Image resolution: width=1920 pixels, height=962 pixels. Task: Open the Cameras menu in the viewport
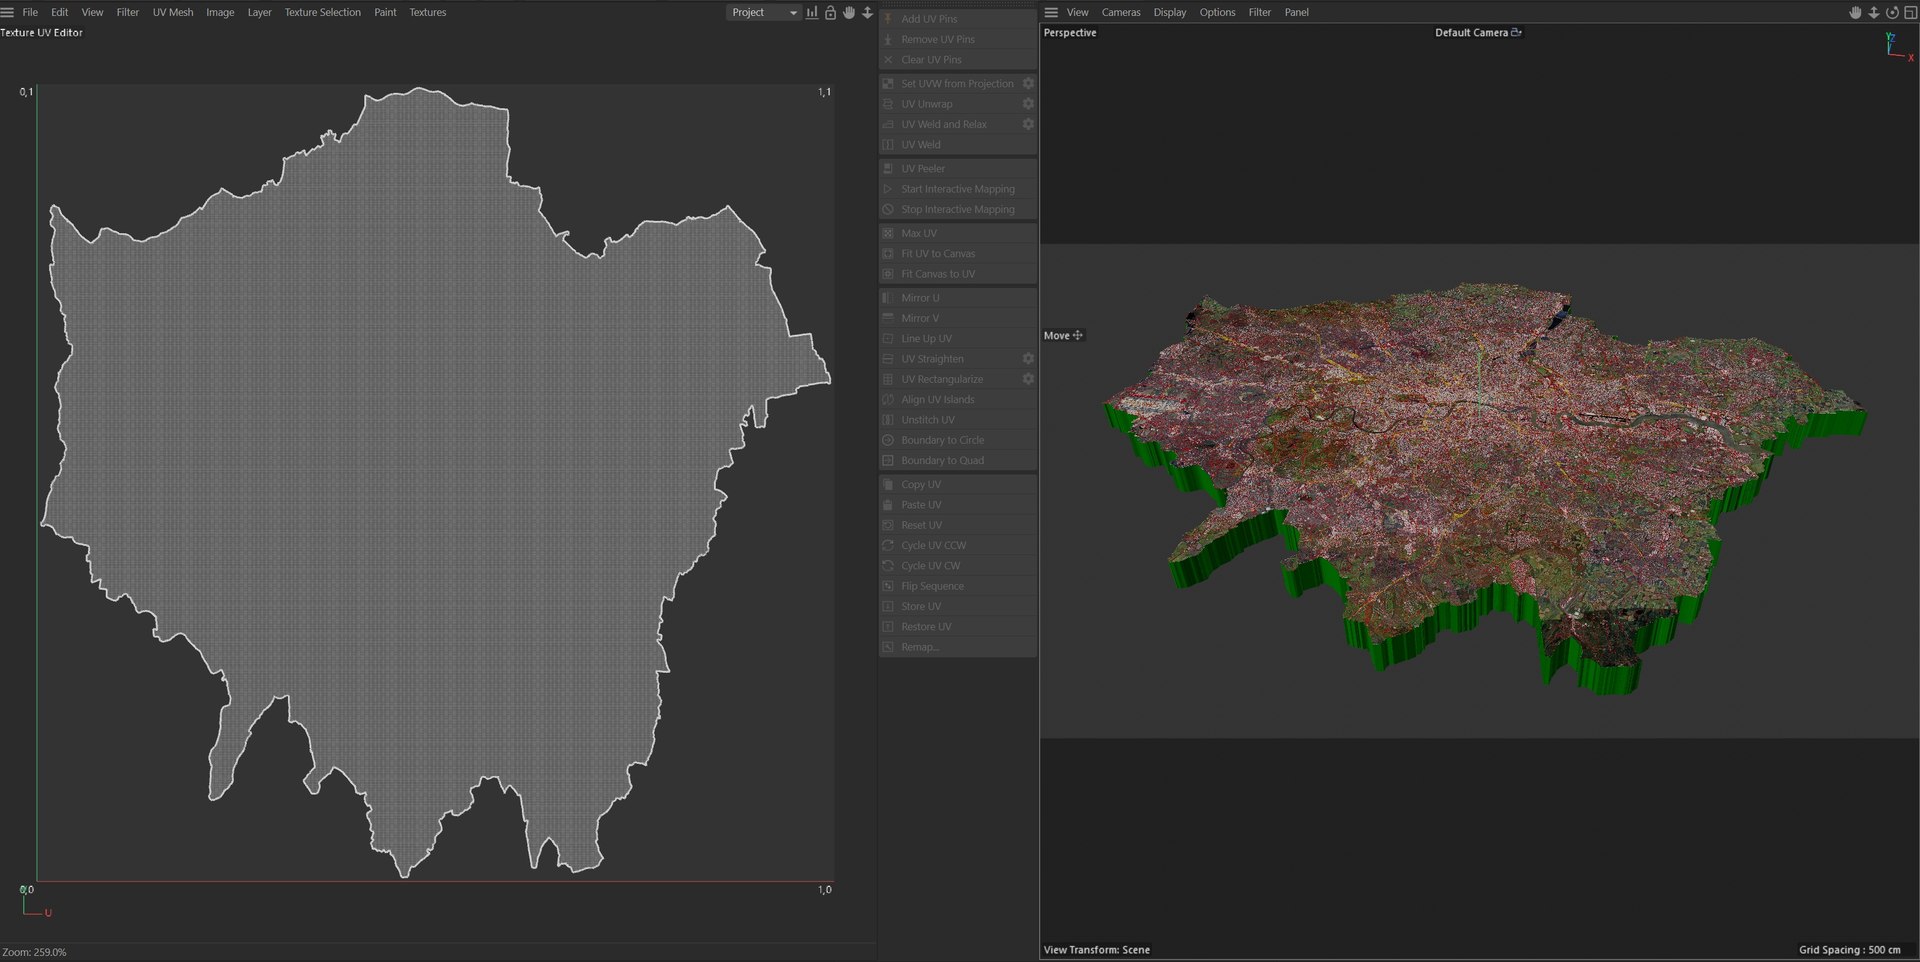(x=1120, y=13)
